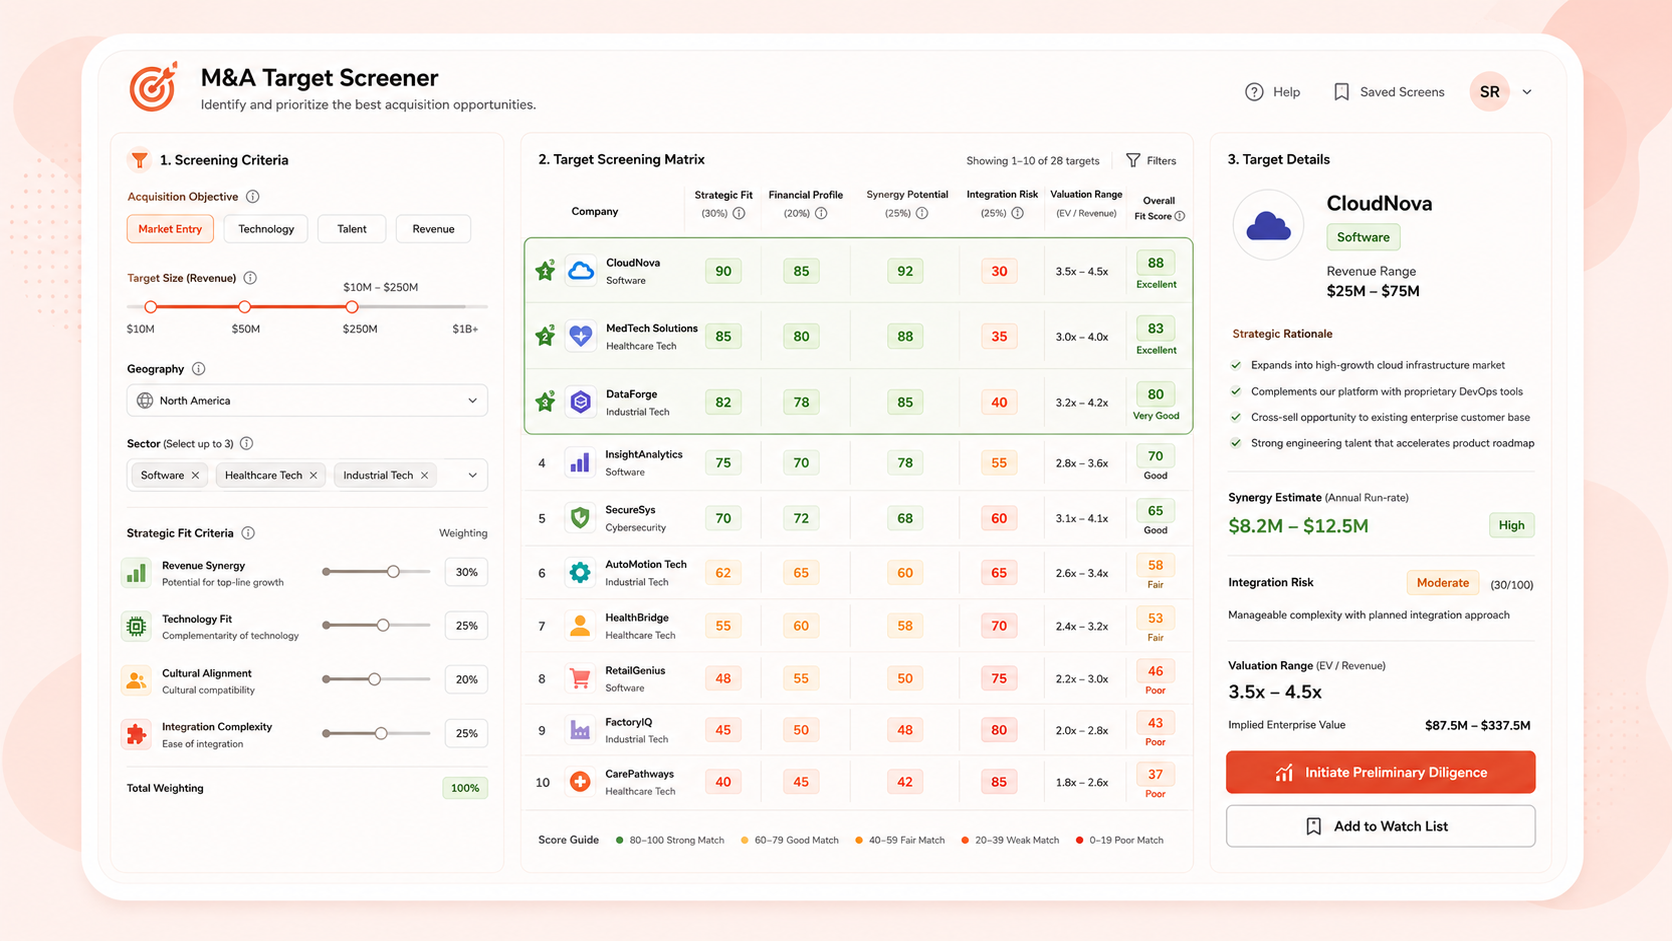The width and height of the screenshot is (1672, 941).
Task: Click the Screening Criteria funnel icon
Action: pyautogui.click(x=139, y=160)
